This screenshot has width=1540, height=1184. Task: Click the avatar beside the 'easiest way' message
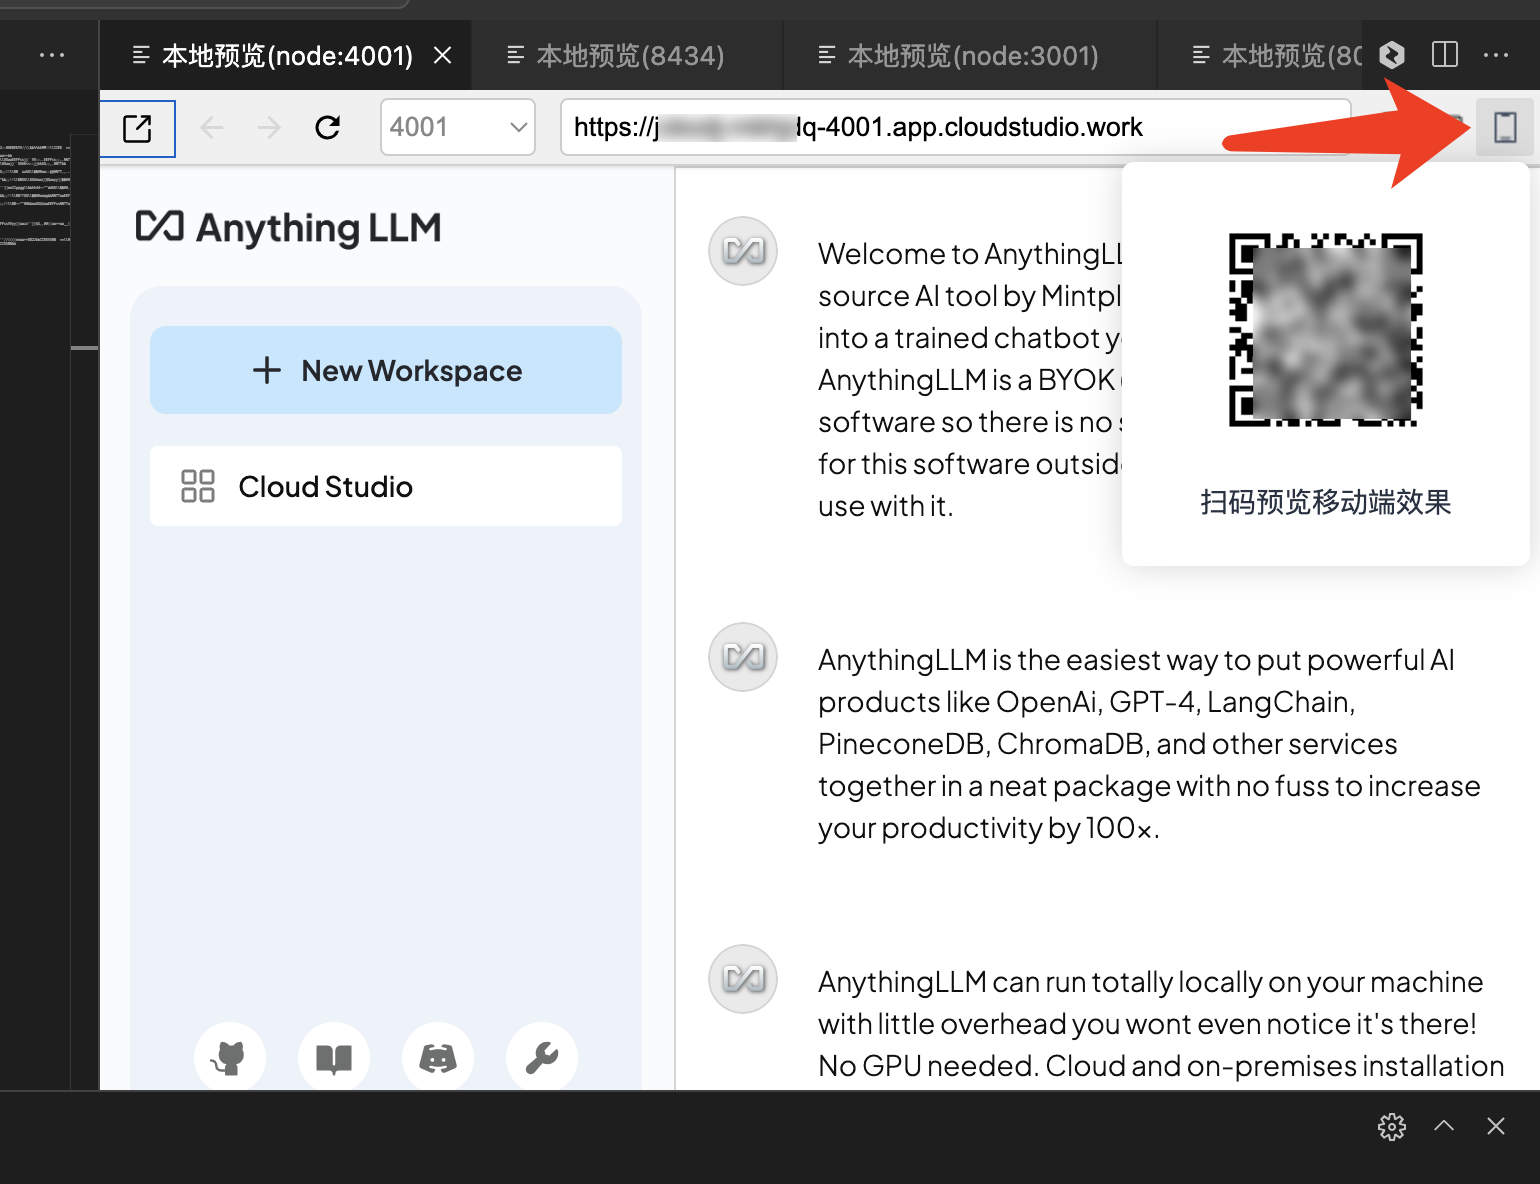743,657
